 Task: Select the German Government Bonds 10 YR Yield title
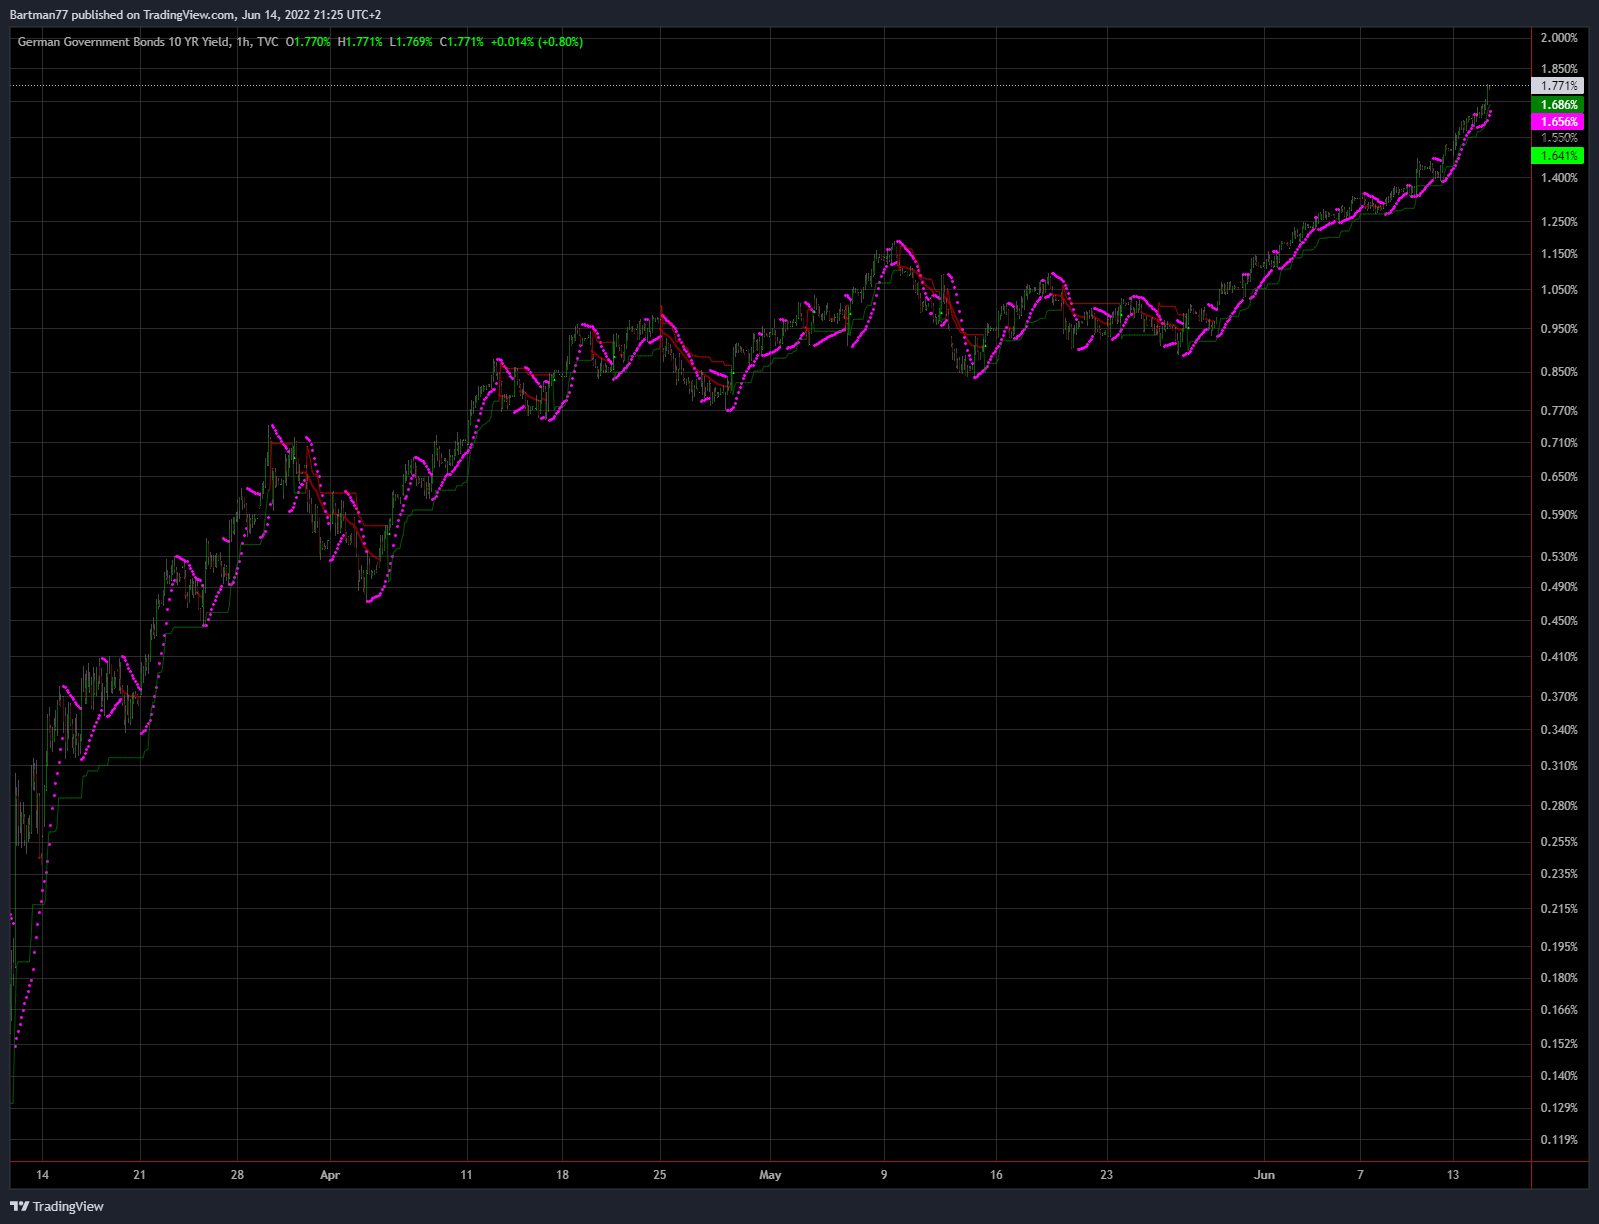tap(124, 42)
